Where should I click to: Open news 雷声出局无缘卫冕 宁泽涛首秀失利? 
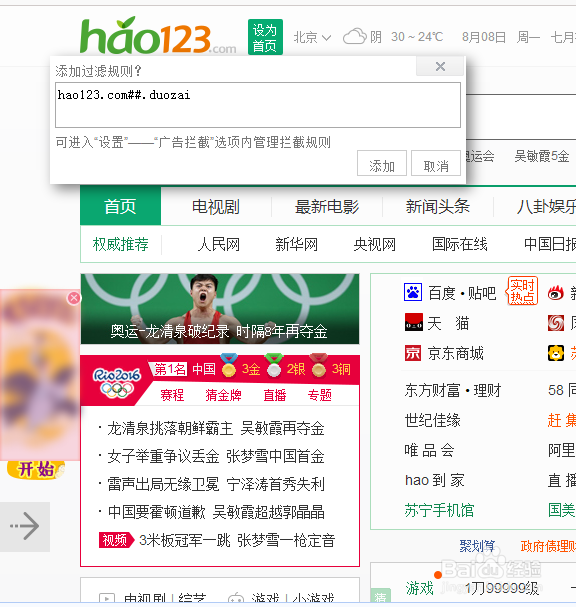[216, 484]
